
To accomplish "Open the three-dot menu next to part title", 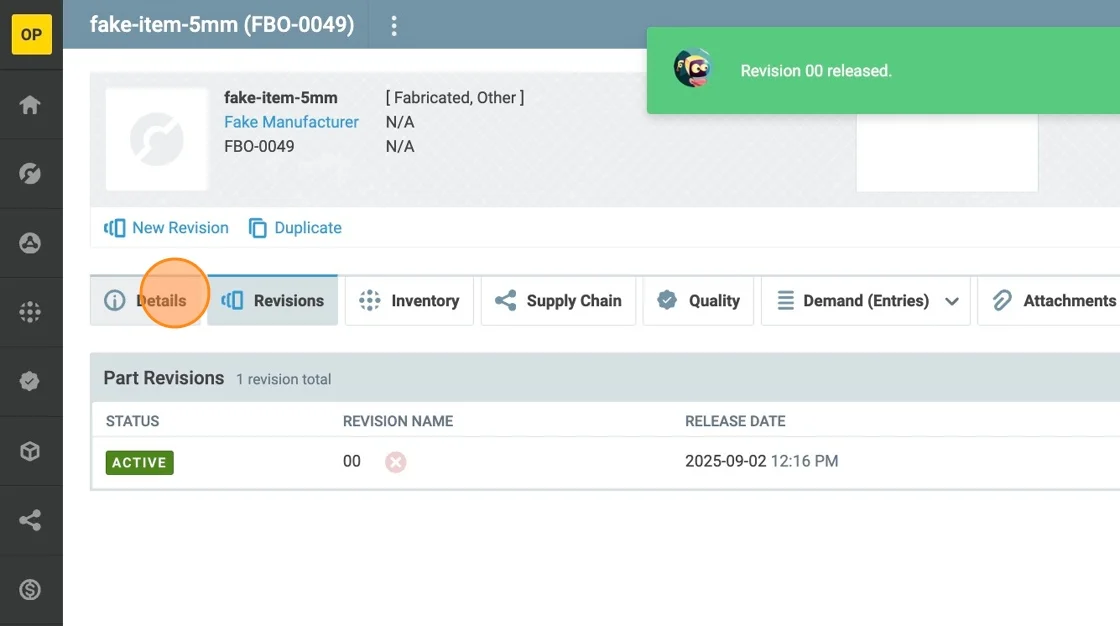I will click(x=394, y=26).
